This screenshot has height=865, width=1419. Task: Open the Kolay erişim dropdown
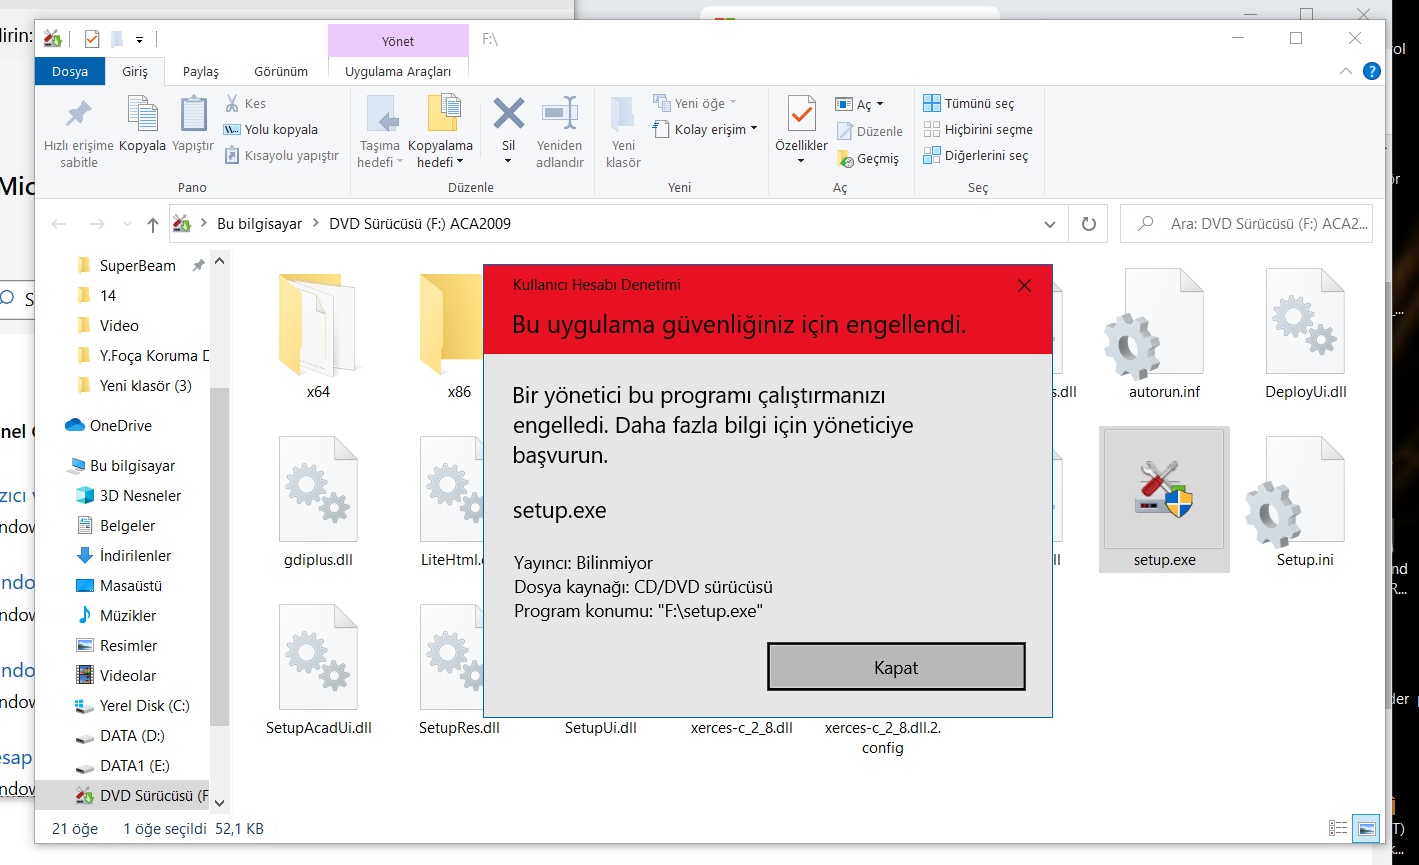click(x=705, y=129)
